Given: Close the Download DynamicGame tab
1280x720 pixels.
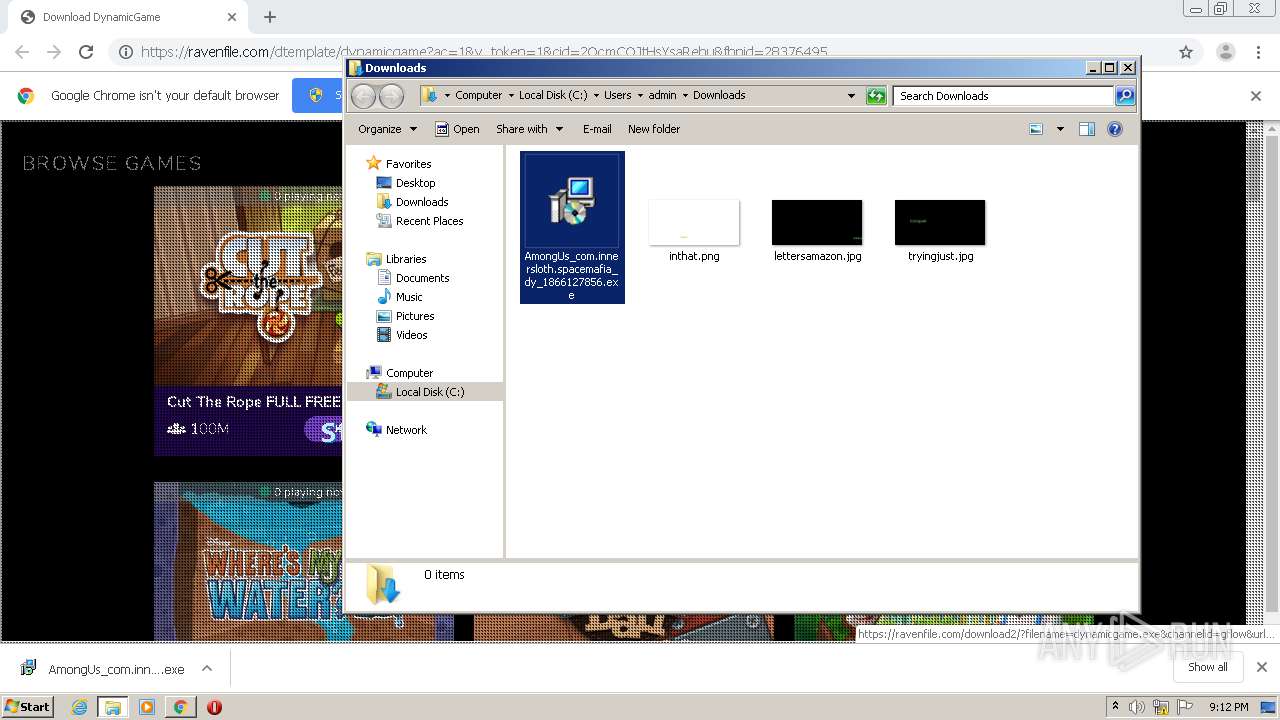Looking at the screenshot, I should tap(232, 17).
